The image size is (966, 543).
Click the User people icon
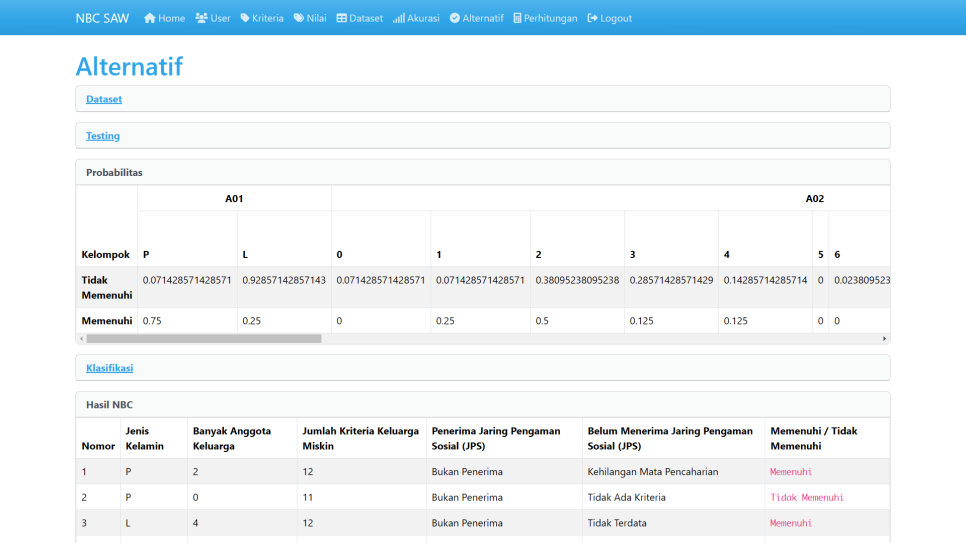(202, 18)
